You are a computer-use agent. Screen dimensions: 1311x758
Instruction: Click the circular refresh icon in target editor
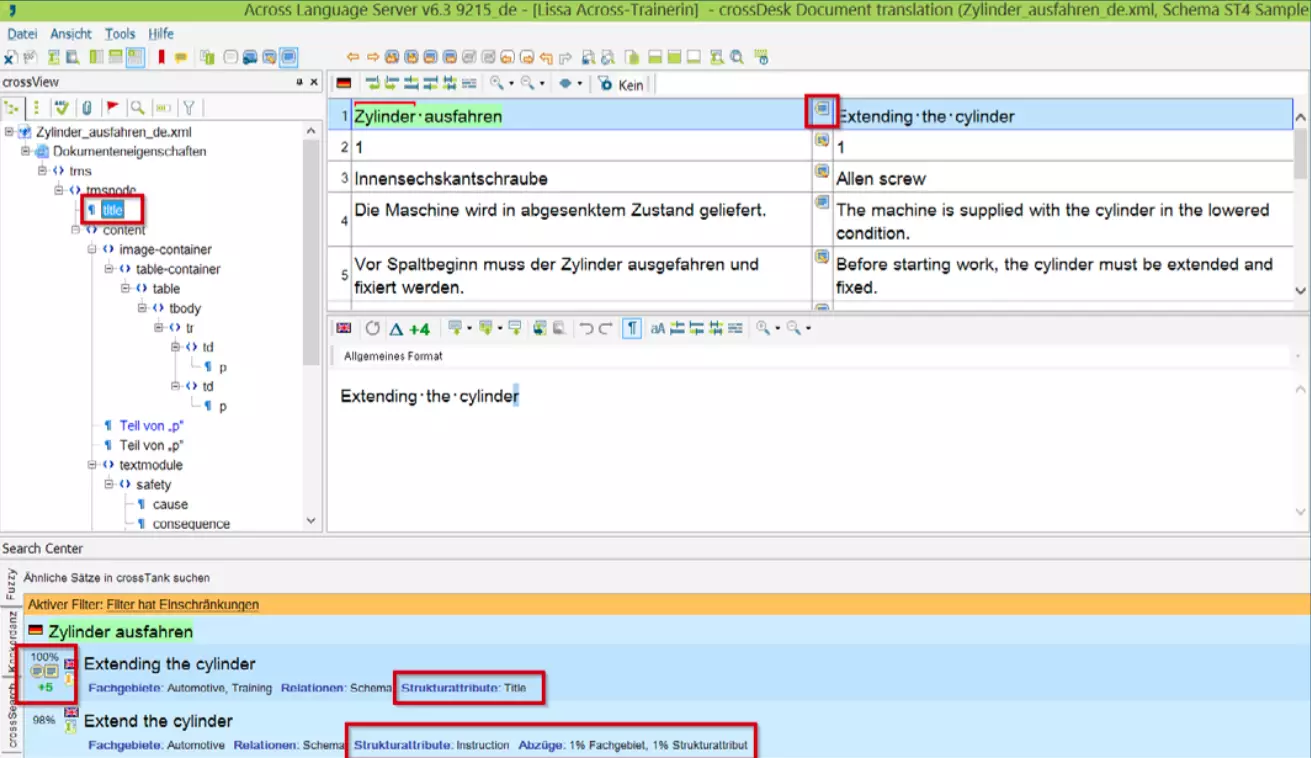(x=372, y=328)
